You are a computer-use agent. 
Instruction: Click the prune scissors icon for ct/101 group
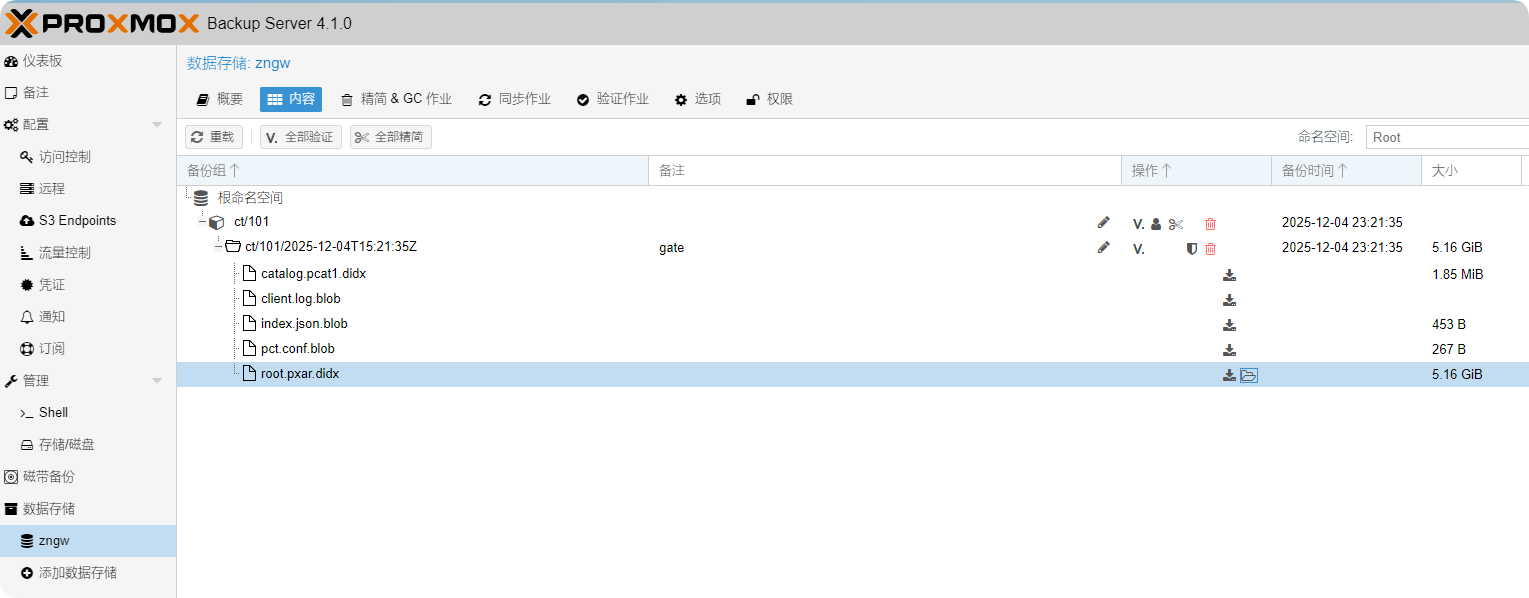(1176, 224)
